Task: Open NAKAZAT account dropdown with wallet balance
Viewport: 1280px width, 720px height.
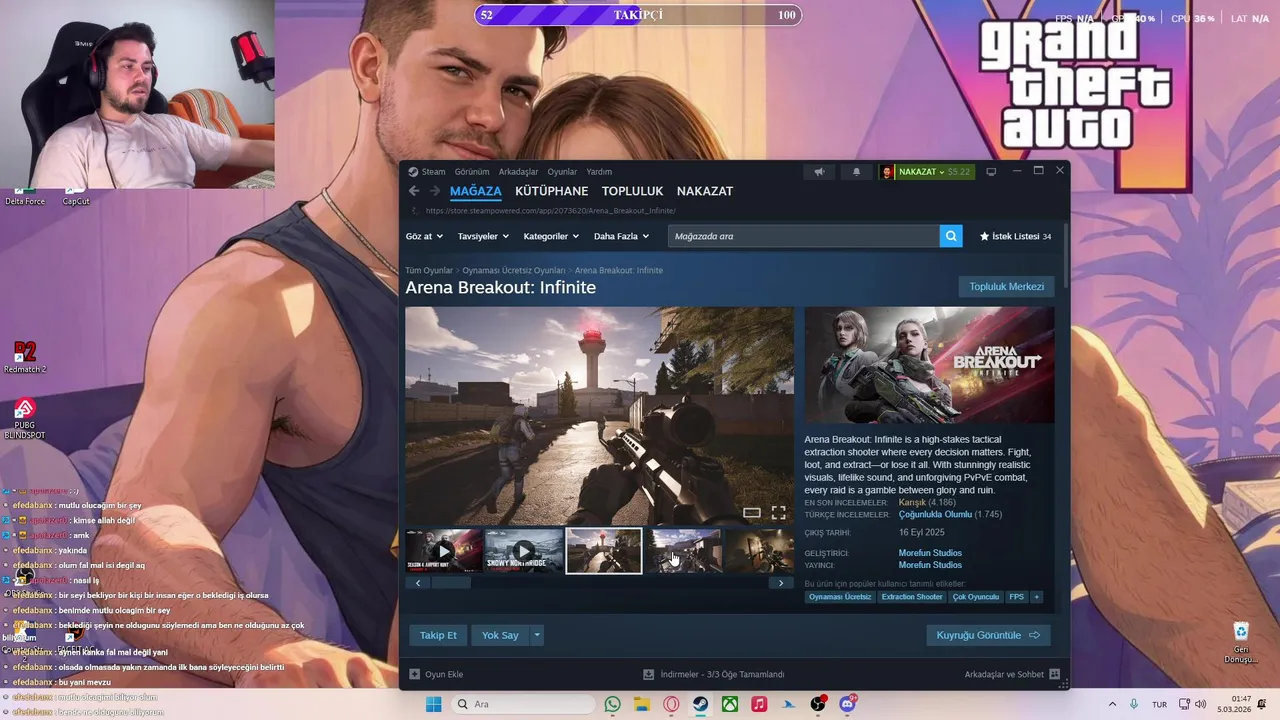Action: click(925, 172)
